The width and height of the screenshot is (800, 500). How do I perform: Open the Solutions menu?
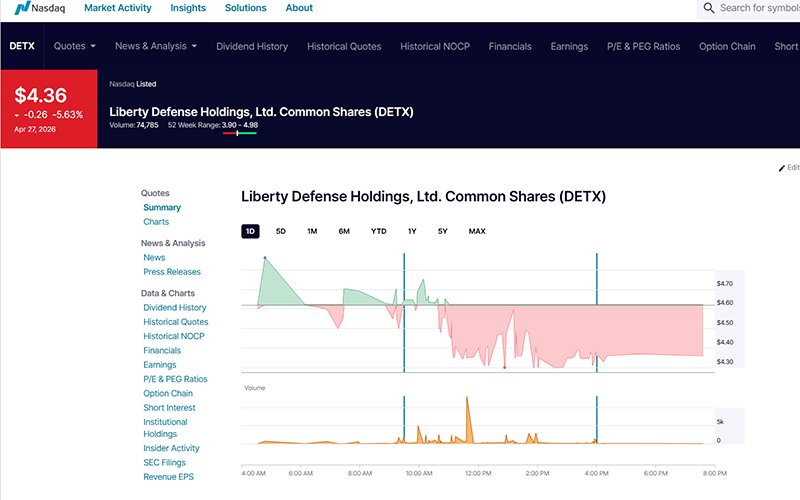pos(245,8)
